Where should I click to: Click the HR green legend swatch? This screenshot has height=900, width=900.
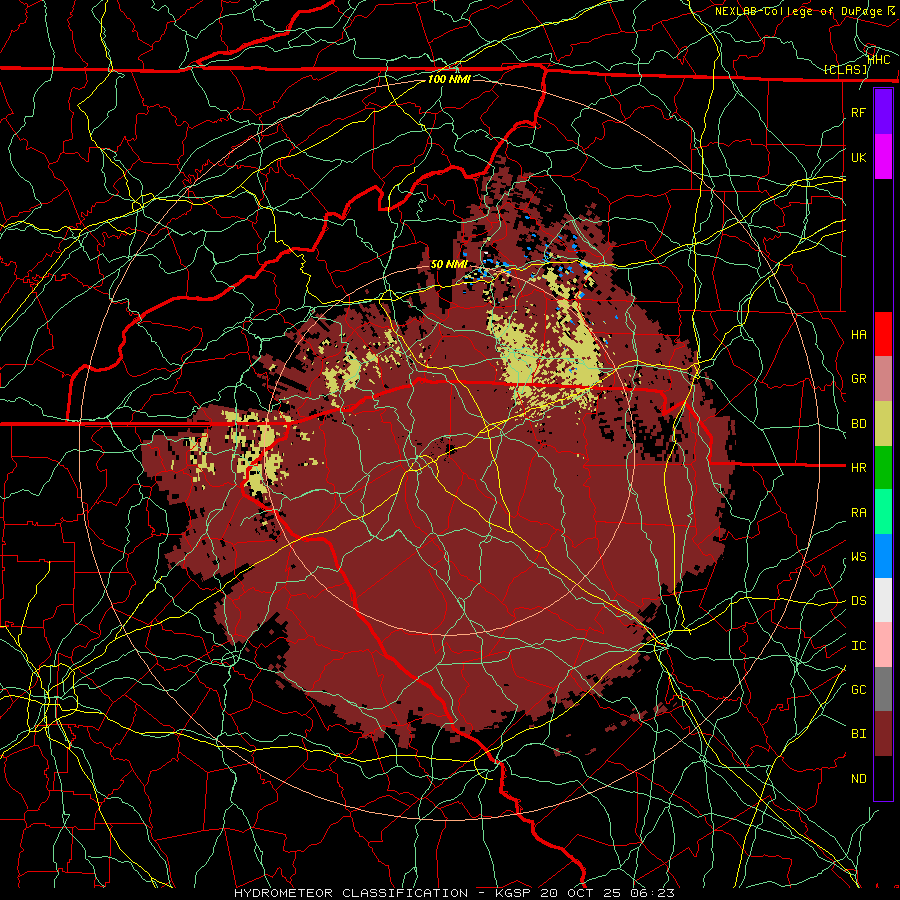coord(883,468)
